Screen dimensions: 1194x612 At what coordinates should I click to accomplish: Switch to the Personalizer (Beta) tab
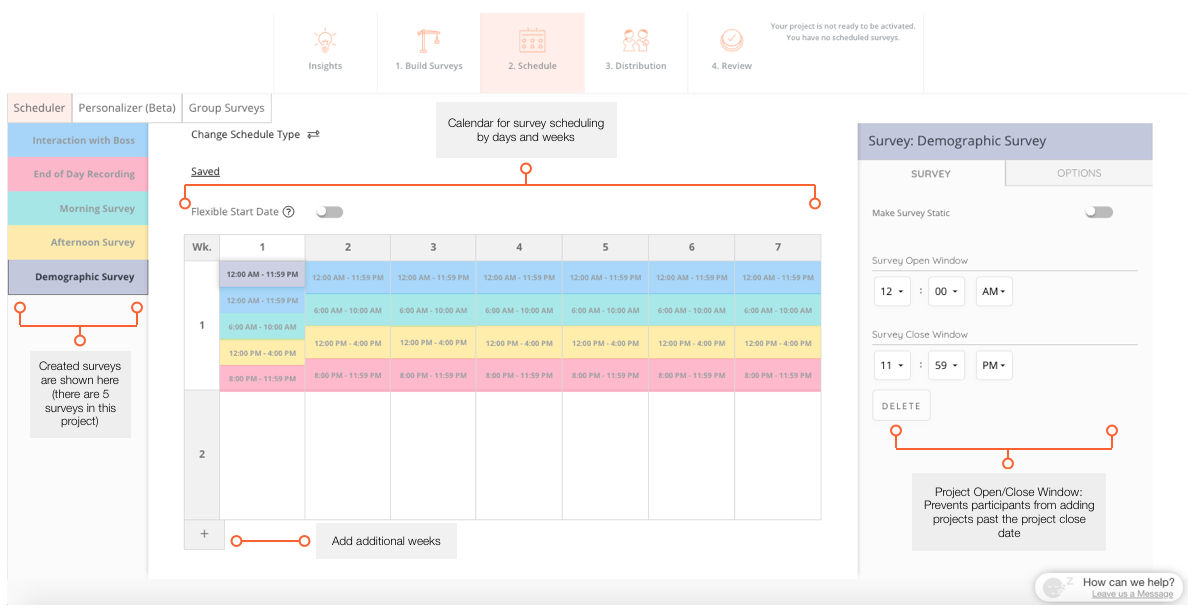126,107
